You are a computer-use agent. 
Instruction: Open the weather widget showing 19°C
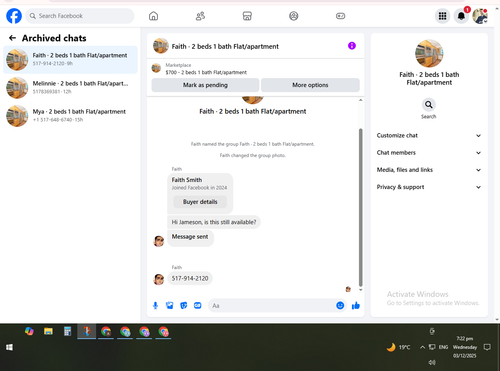398,347
